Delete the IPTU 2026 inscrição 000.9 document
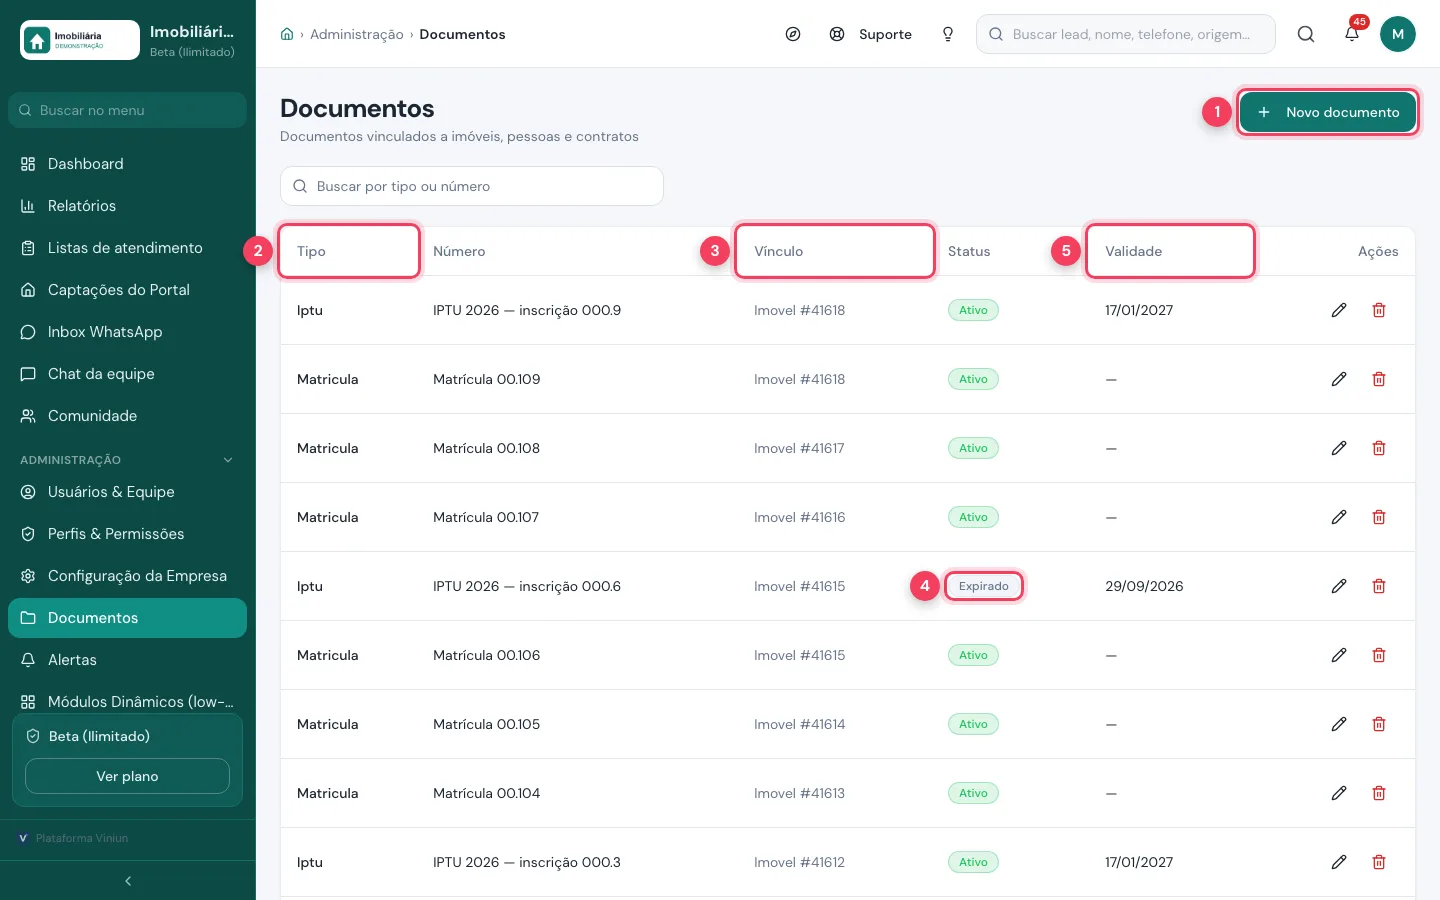 click(x=1379, y=310)
